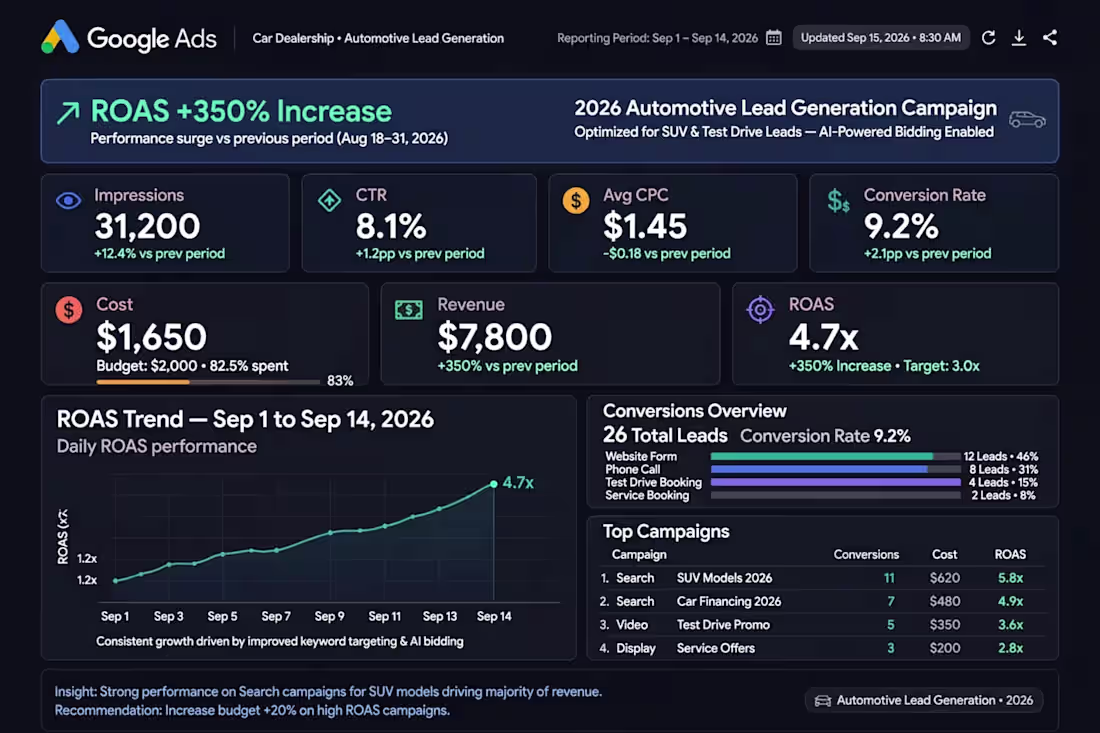Image resolution: width=1100 pixels, height=733 pixels.
Task: Click the Avg CPC dollar coin icon
Action: pos(576,201)
